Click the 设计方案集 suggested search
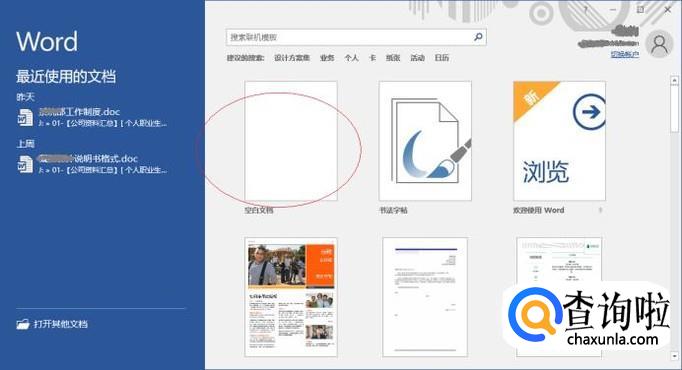682x370 pixels. click(292, 58)
